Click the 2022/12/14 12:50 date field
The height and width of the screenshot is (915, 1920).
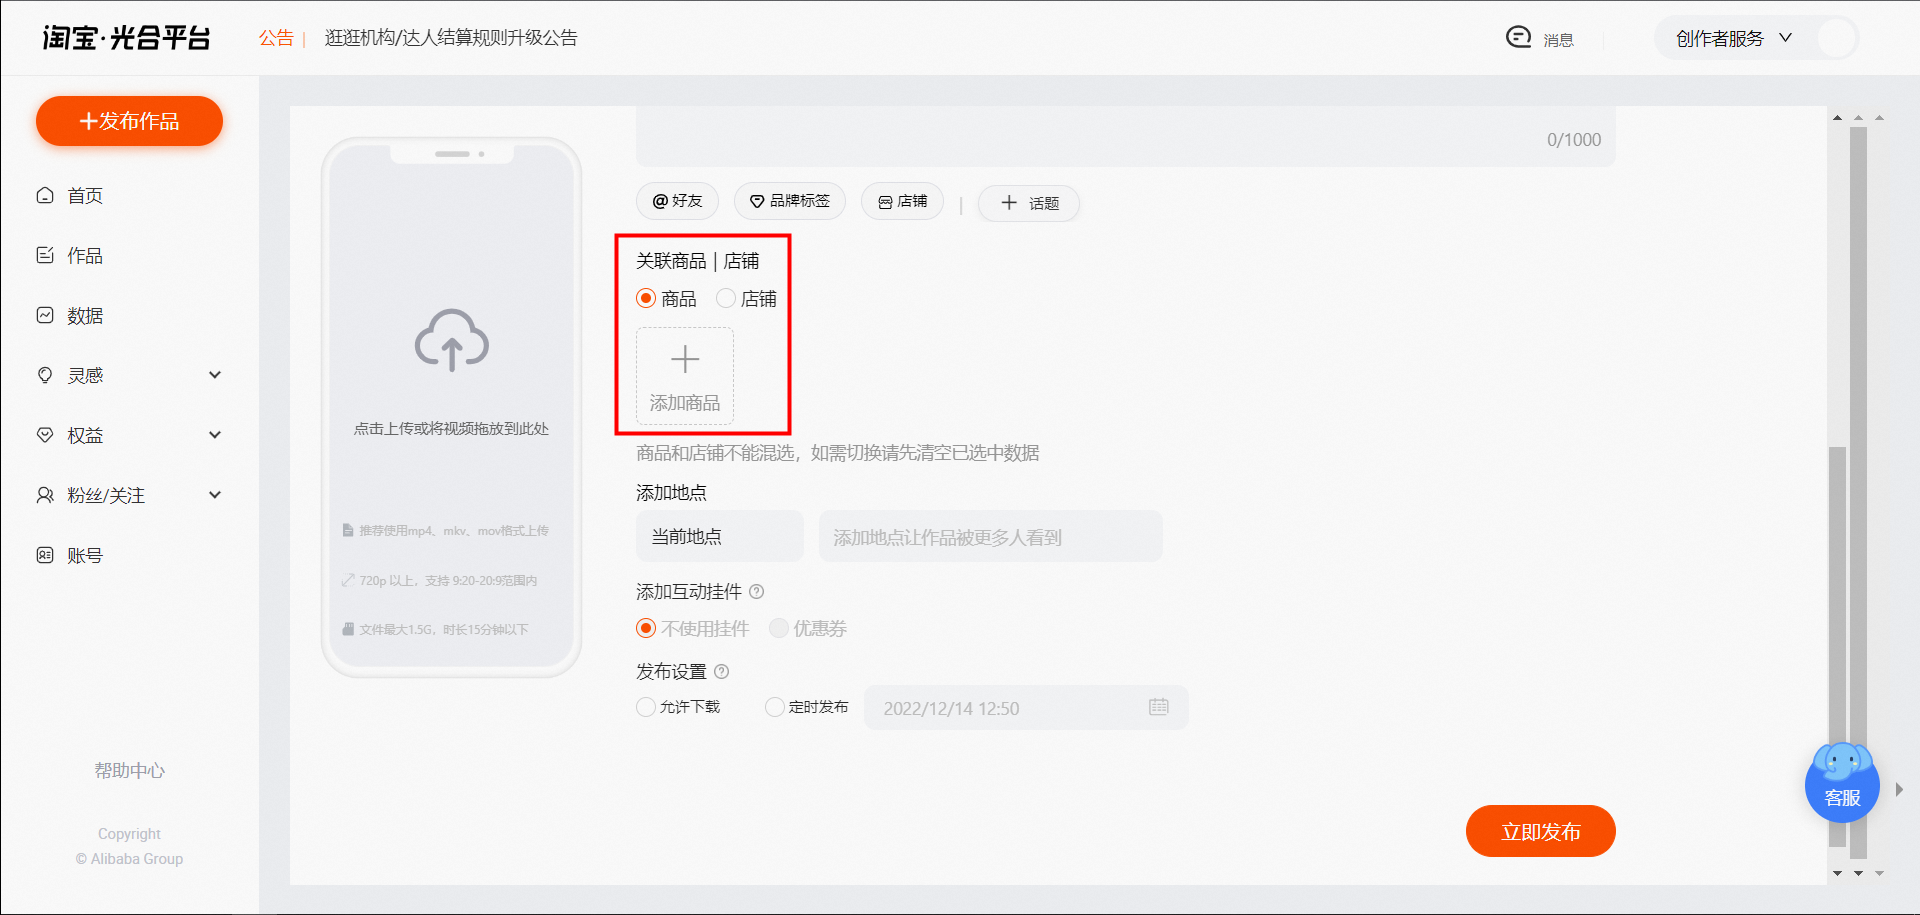(1026, 708)
